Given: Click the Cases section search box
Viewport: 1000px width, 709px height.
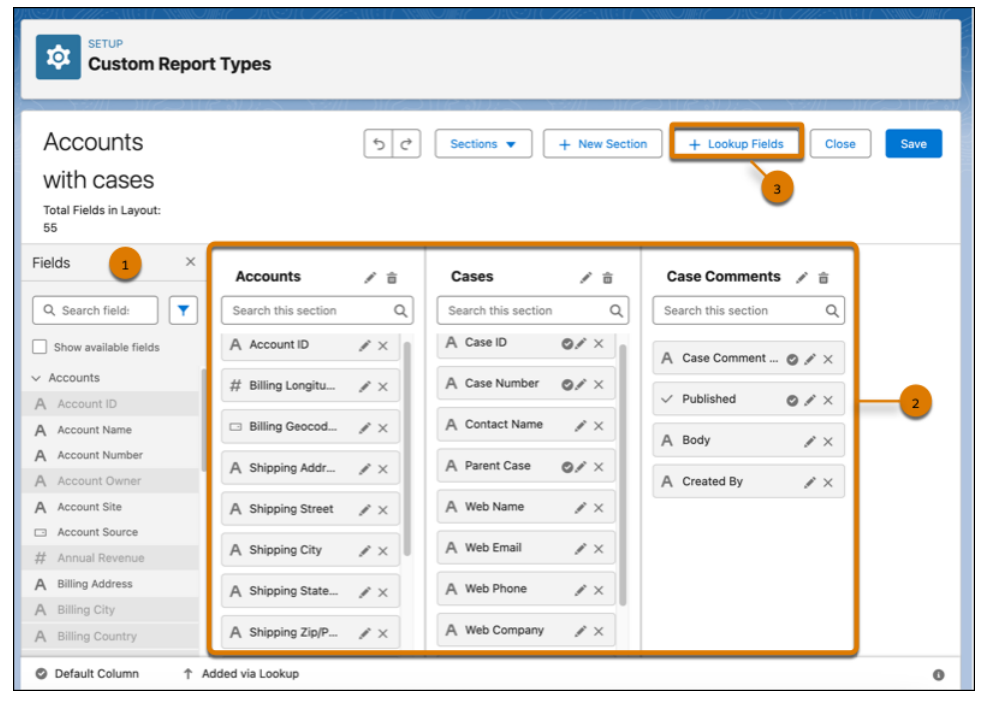Looking at the screenshot, I should 525,311.
